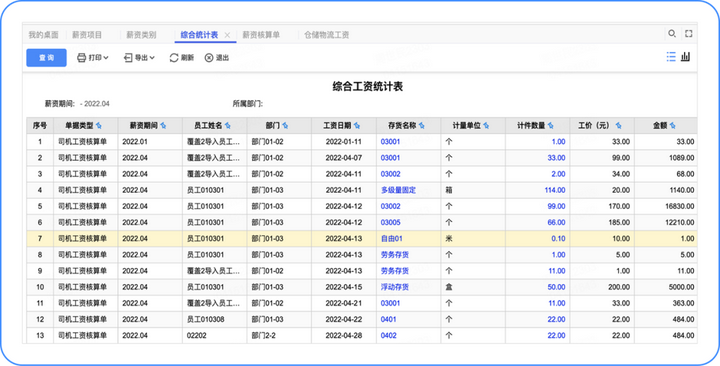Switch to the 仓储物流工资 tab

[326, 35]
